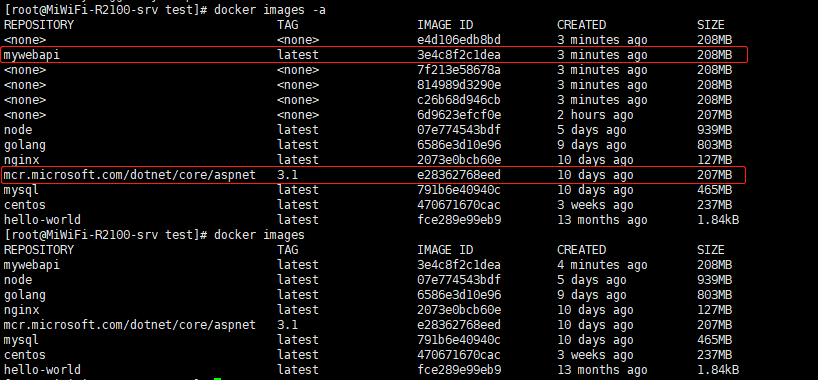
Task: Click 465MB size in the second 'docker images' output
Action: (x=714, y=340)
